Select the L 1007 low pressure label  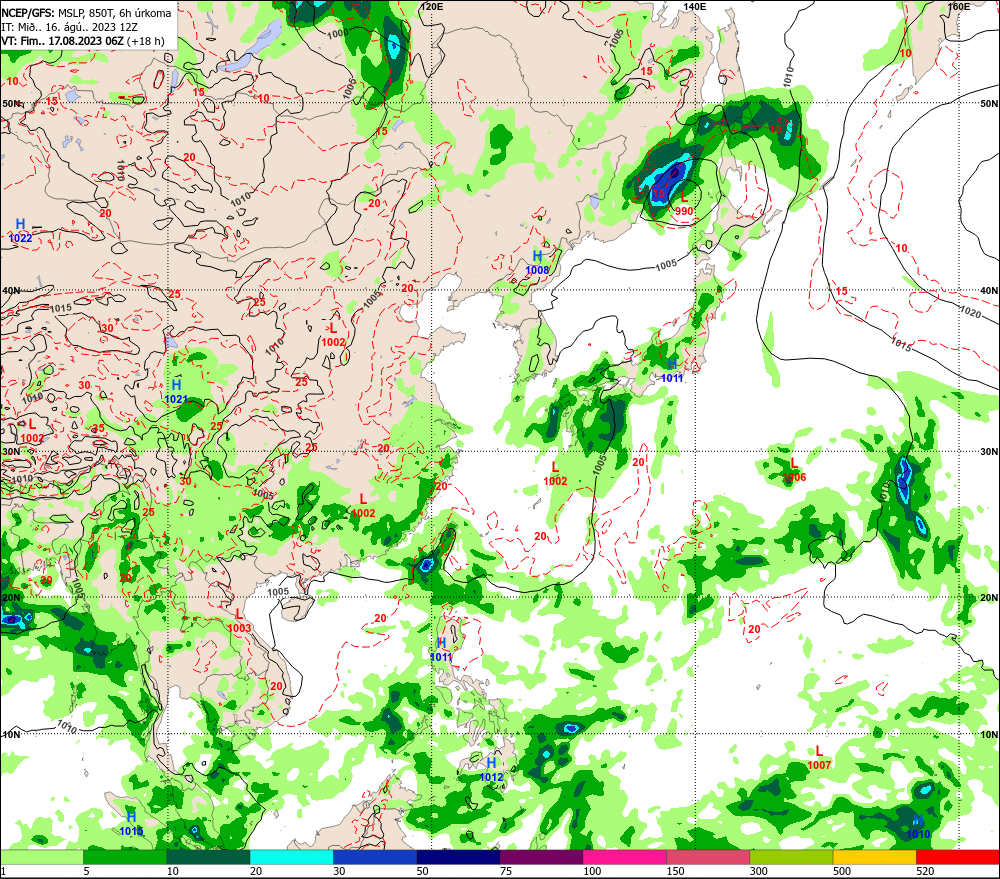[819, 758]
